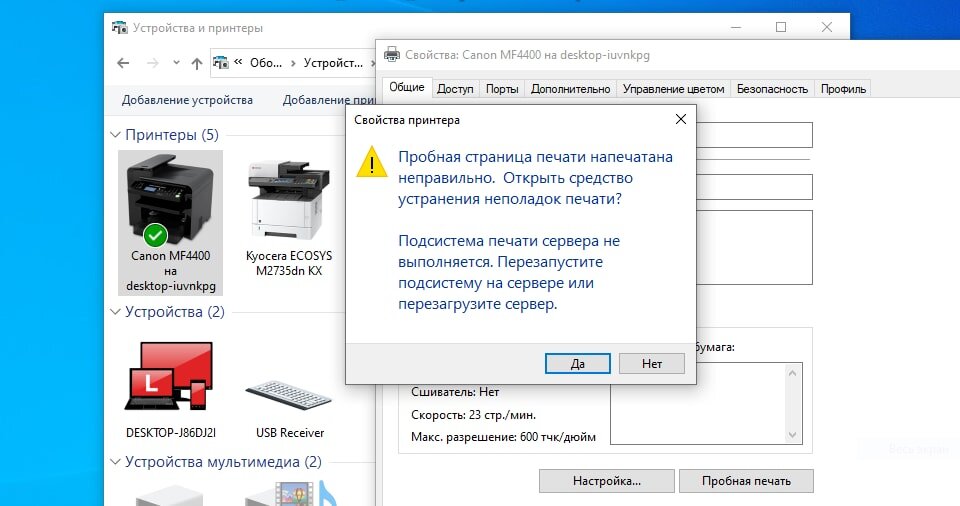Click the location input field
Viewport: 960px width, 506px height.
click(754, 187)
